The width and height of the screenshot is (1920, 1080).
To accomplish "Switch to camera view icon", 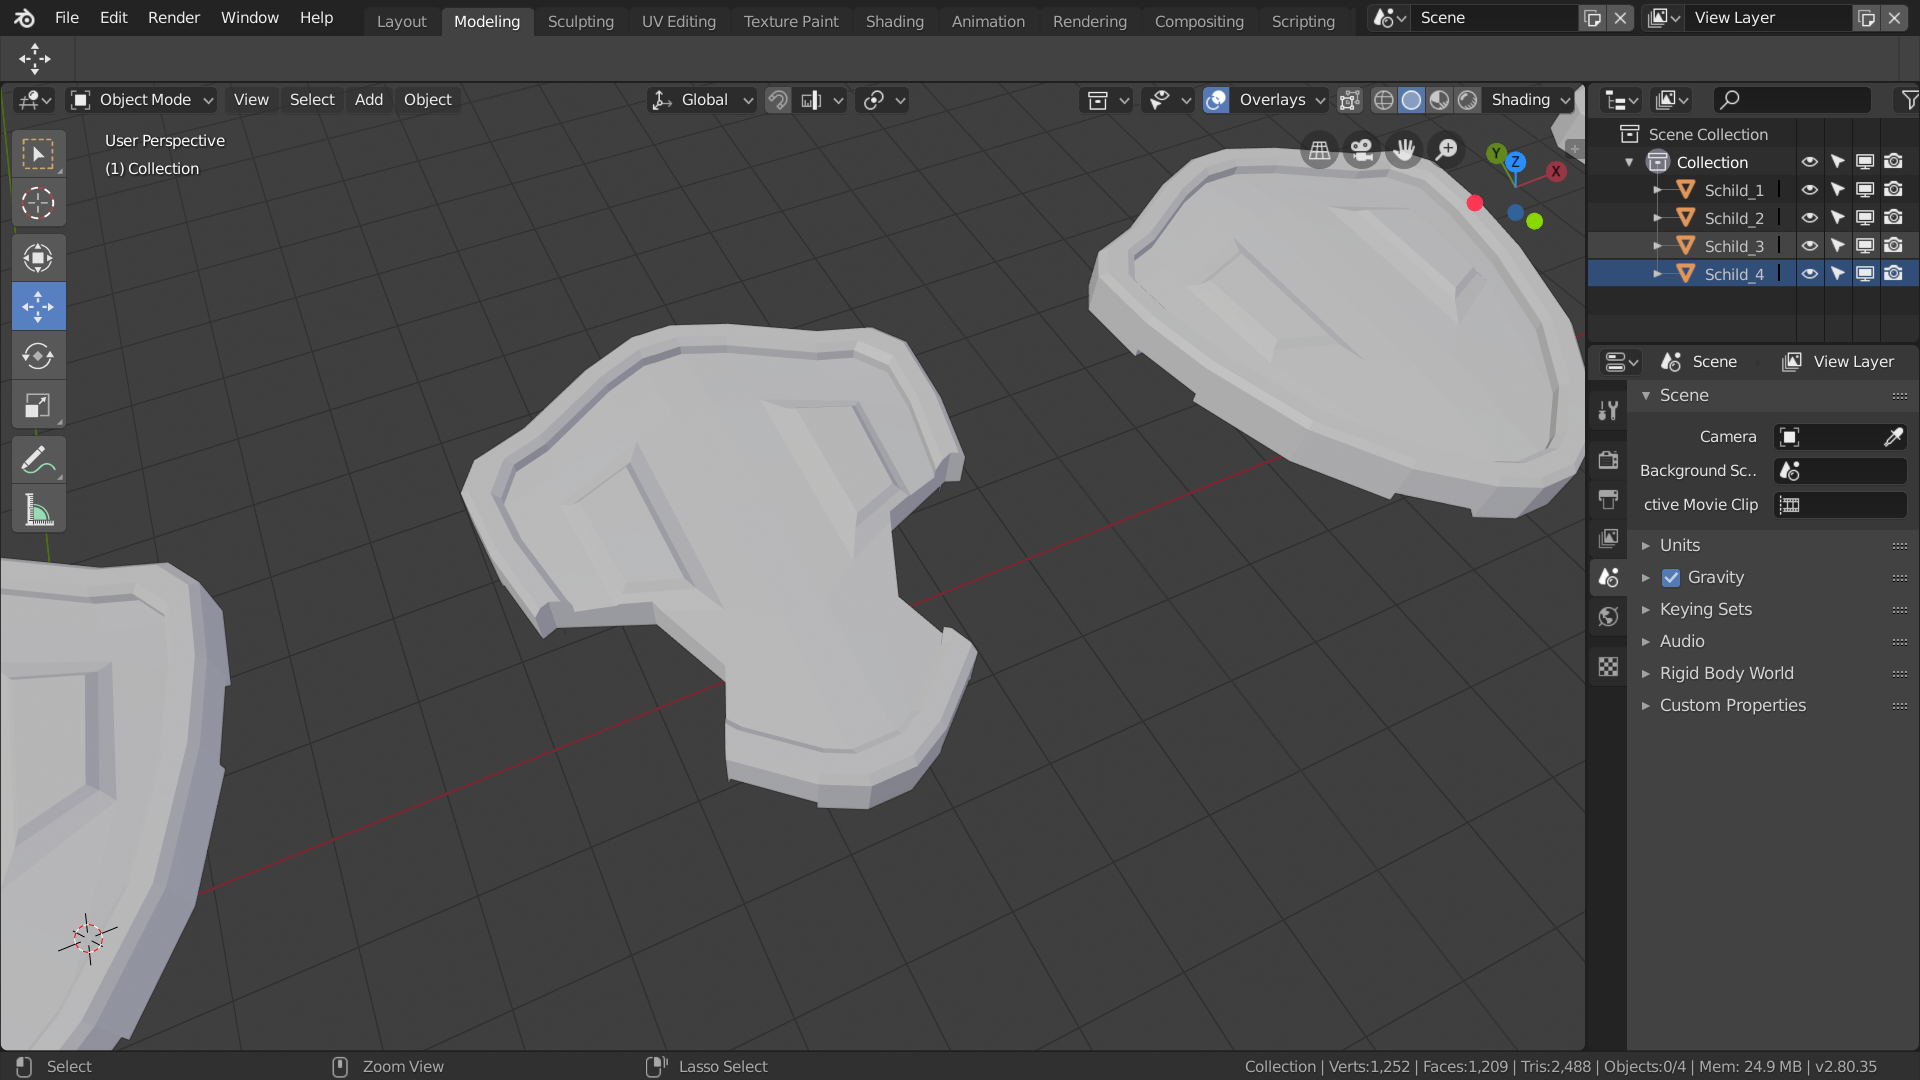I will click(1361, 150).
